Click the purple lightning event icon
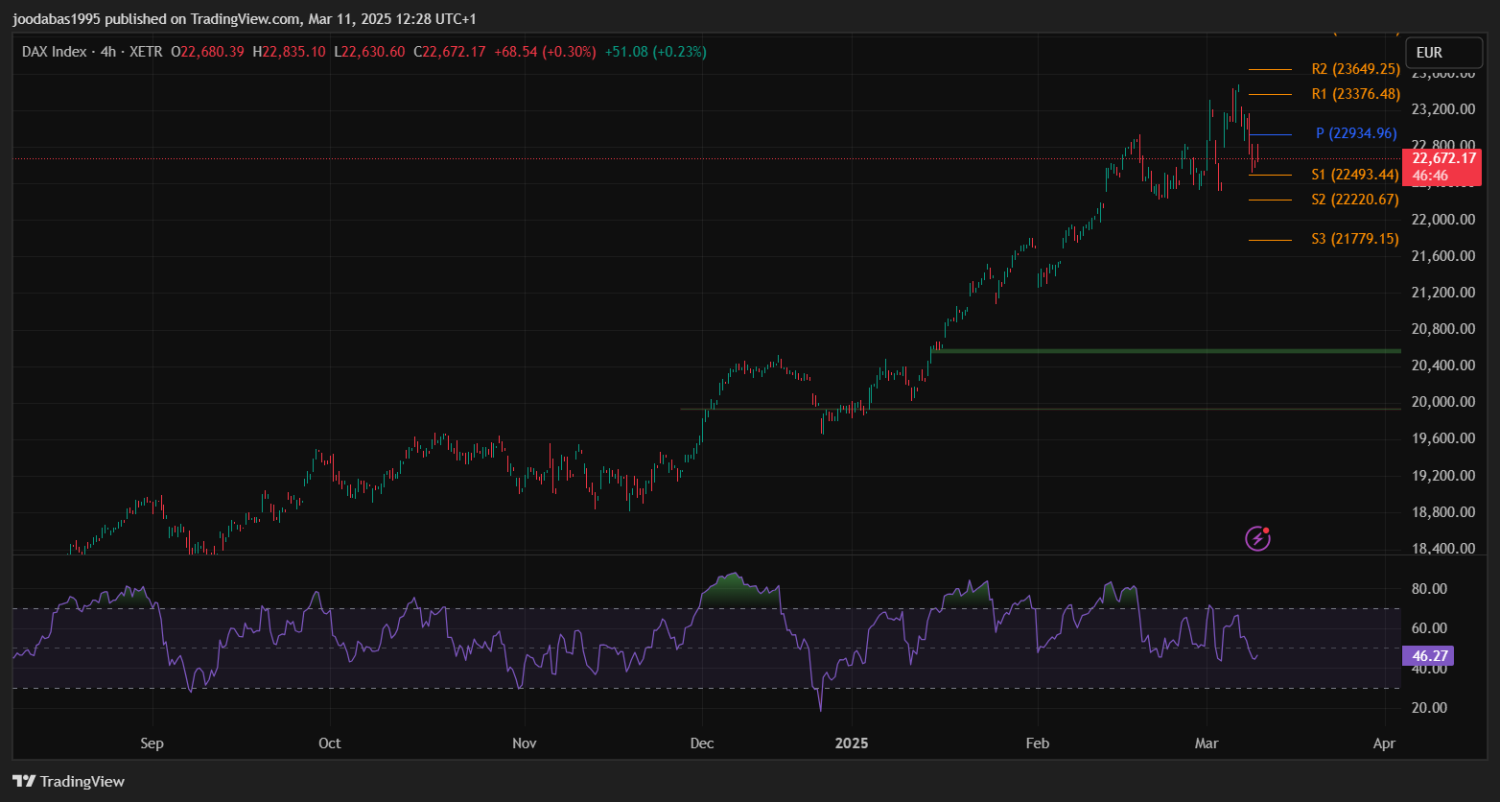The image size is (1500, 802). coord(1257,539)
